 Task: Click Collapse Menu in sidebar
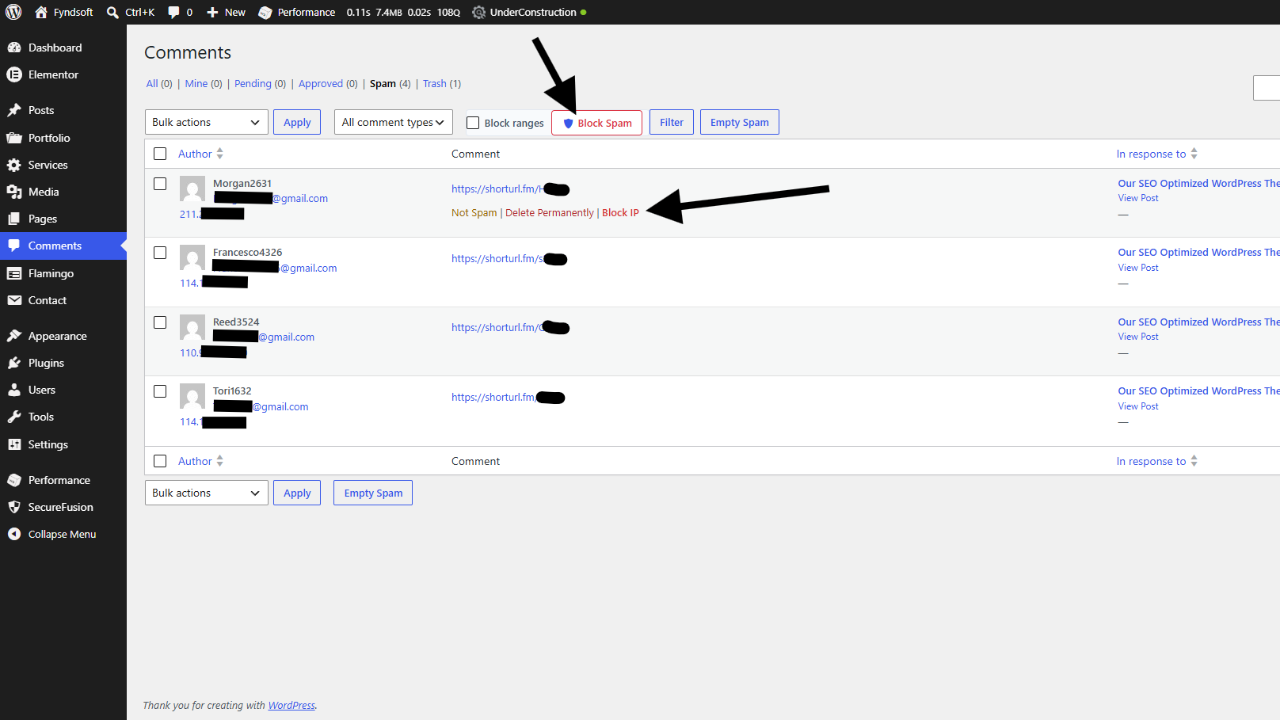tap(63, 534)
